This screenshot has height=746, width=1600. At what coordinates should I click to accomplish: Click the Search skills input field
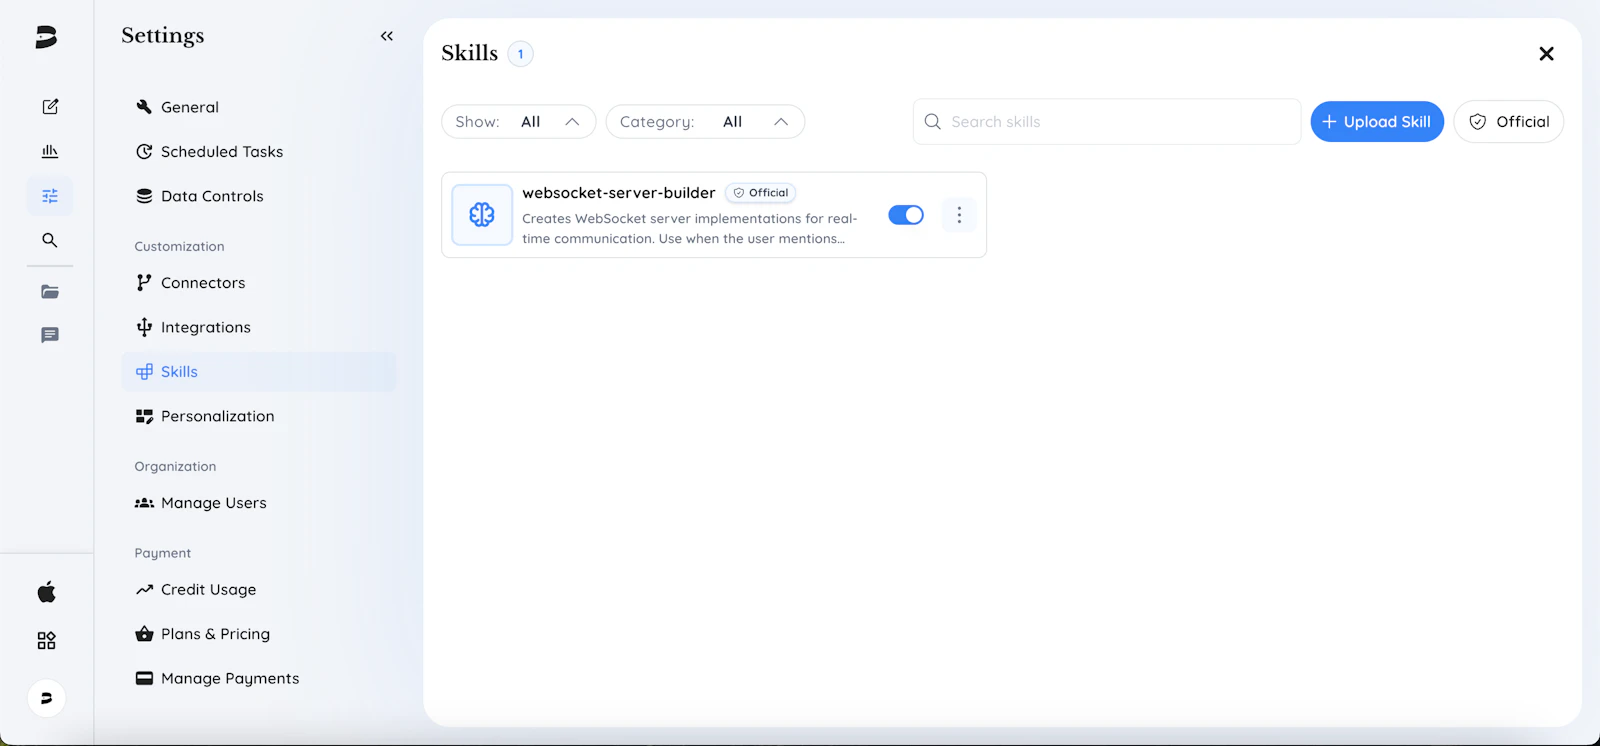(x=1106, y=122)
